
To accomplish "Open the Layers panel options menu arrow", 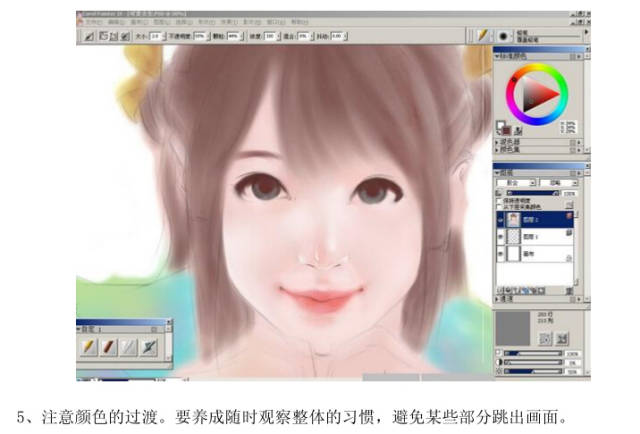I will pyautogui.click(x=580, y=173).
